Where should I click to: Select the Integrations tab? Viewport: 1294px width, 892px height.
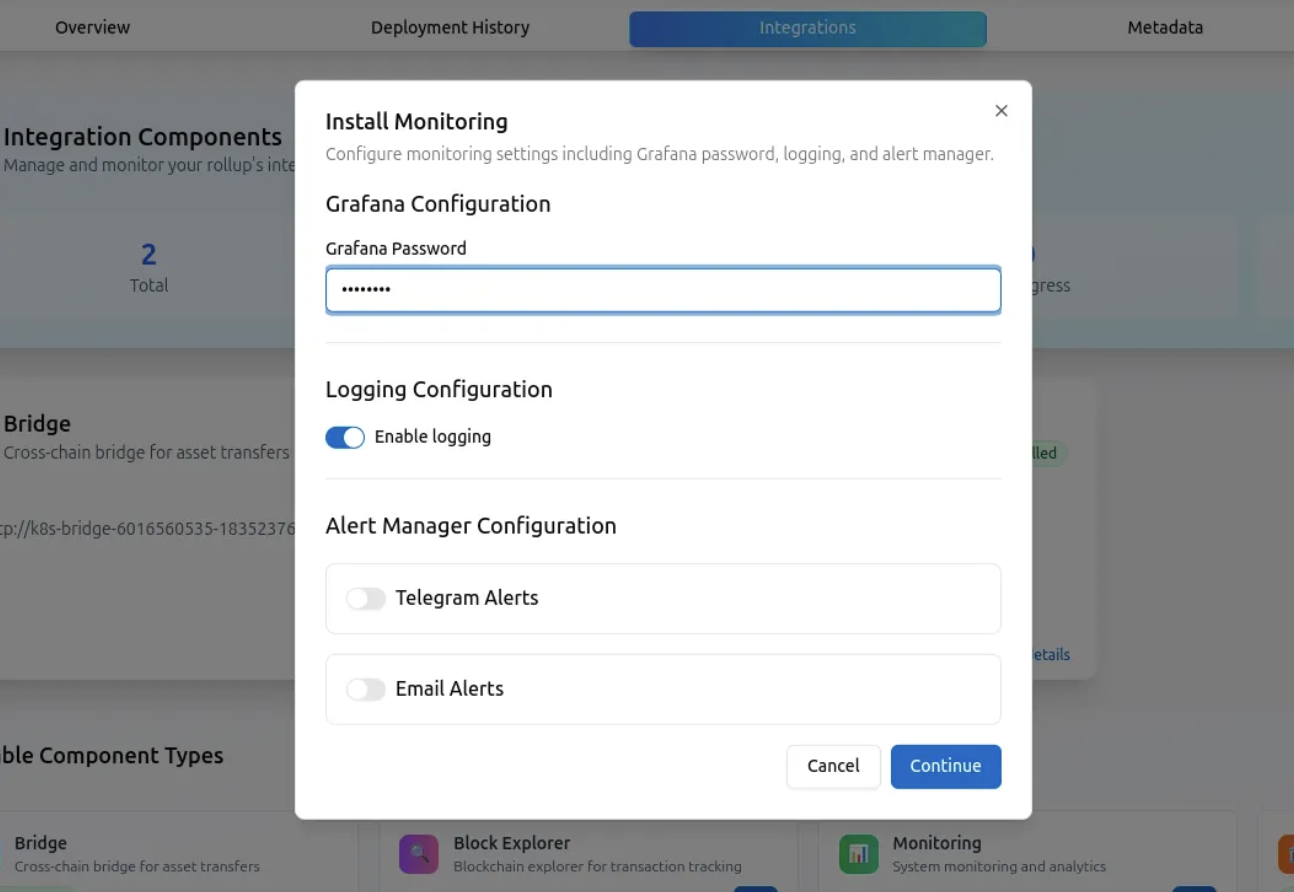click(807, 28)
